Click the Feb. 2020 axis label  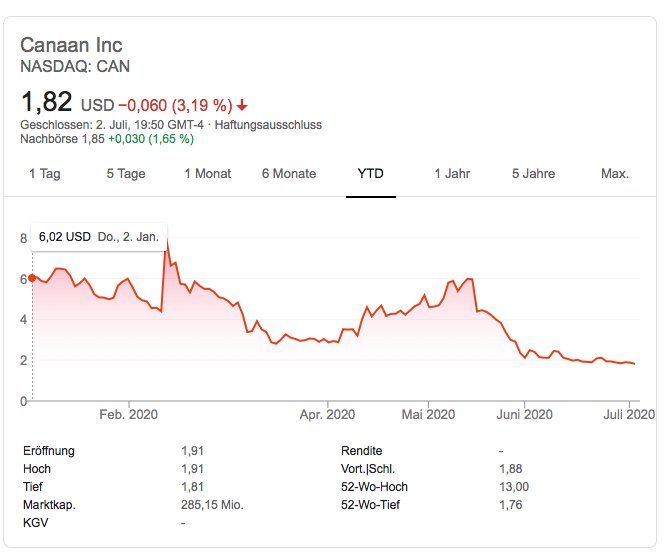click(129, 415)
